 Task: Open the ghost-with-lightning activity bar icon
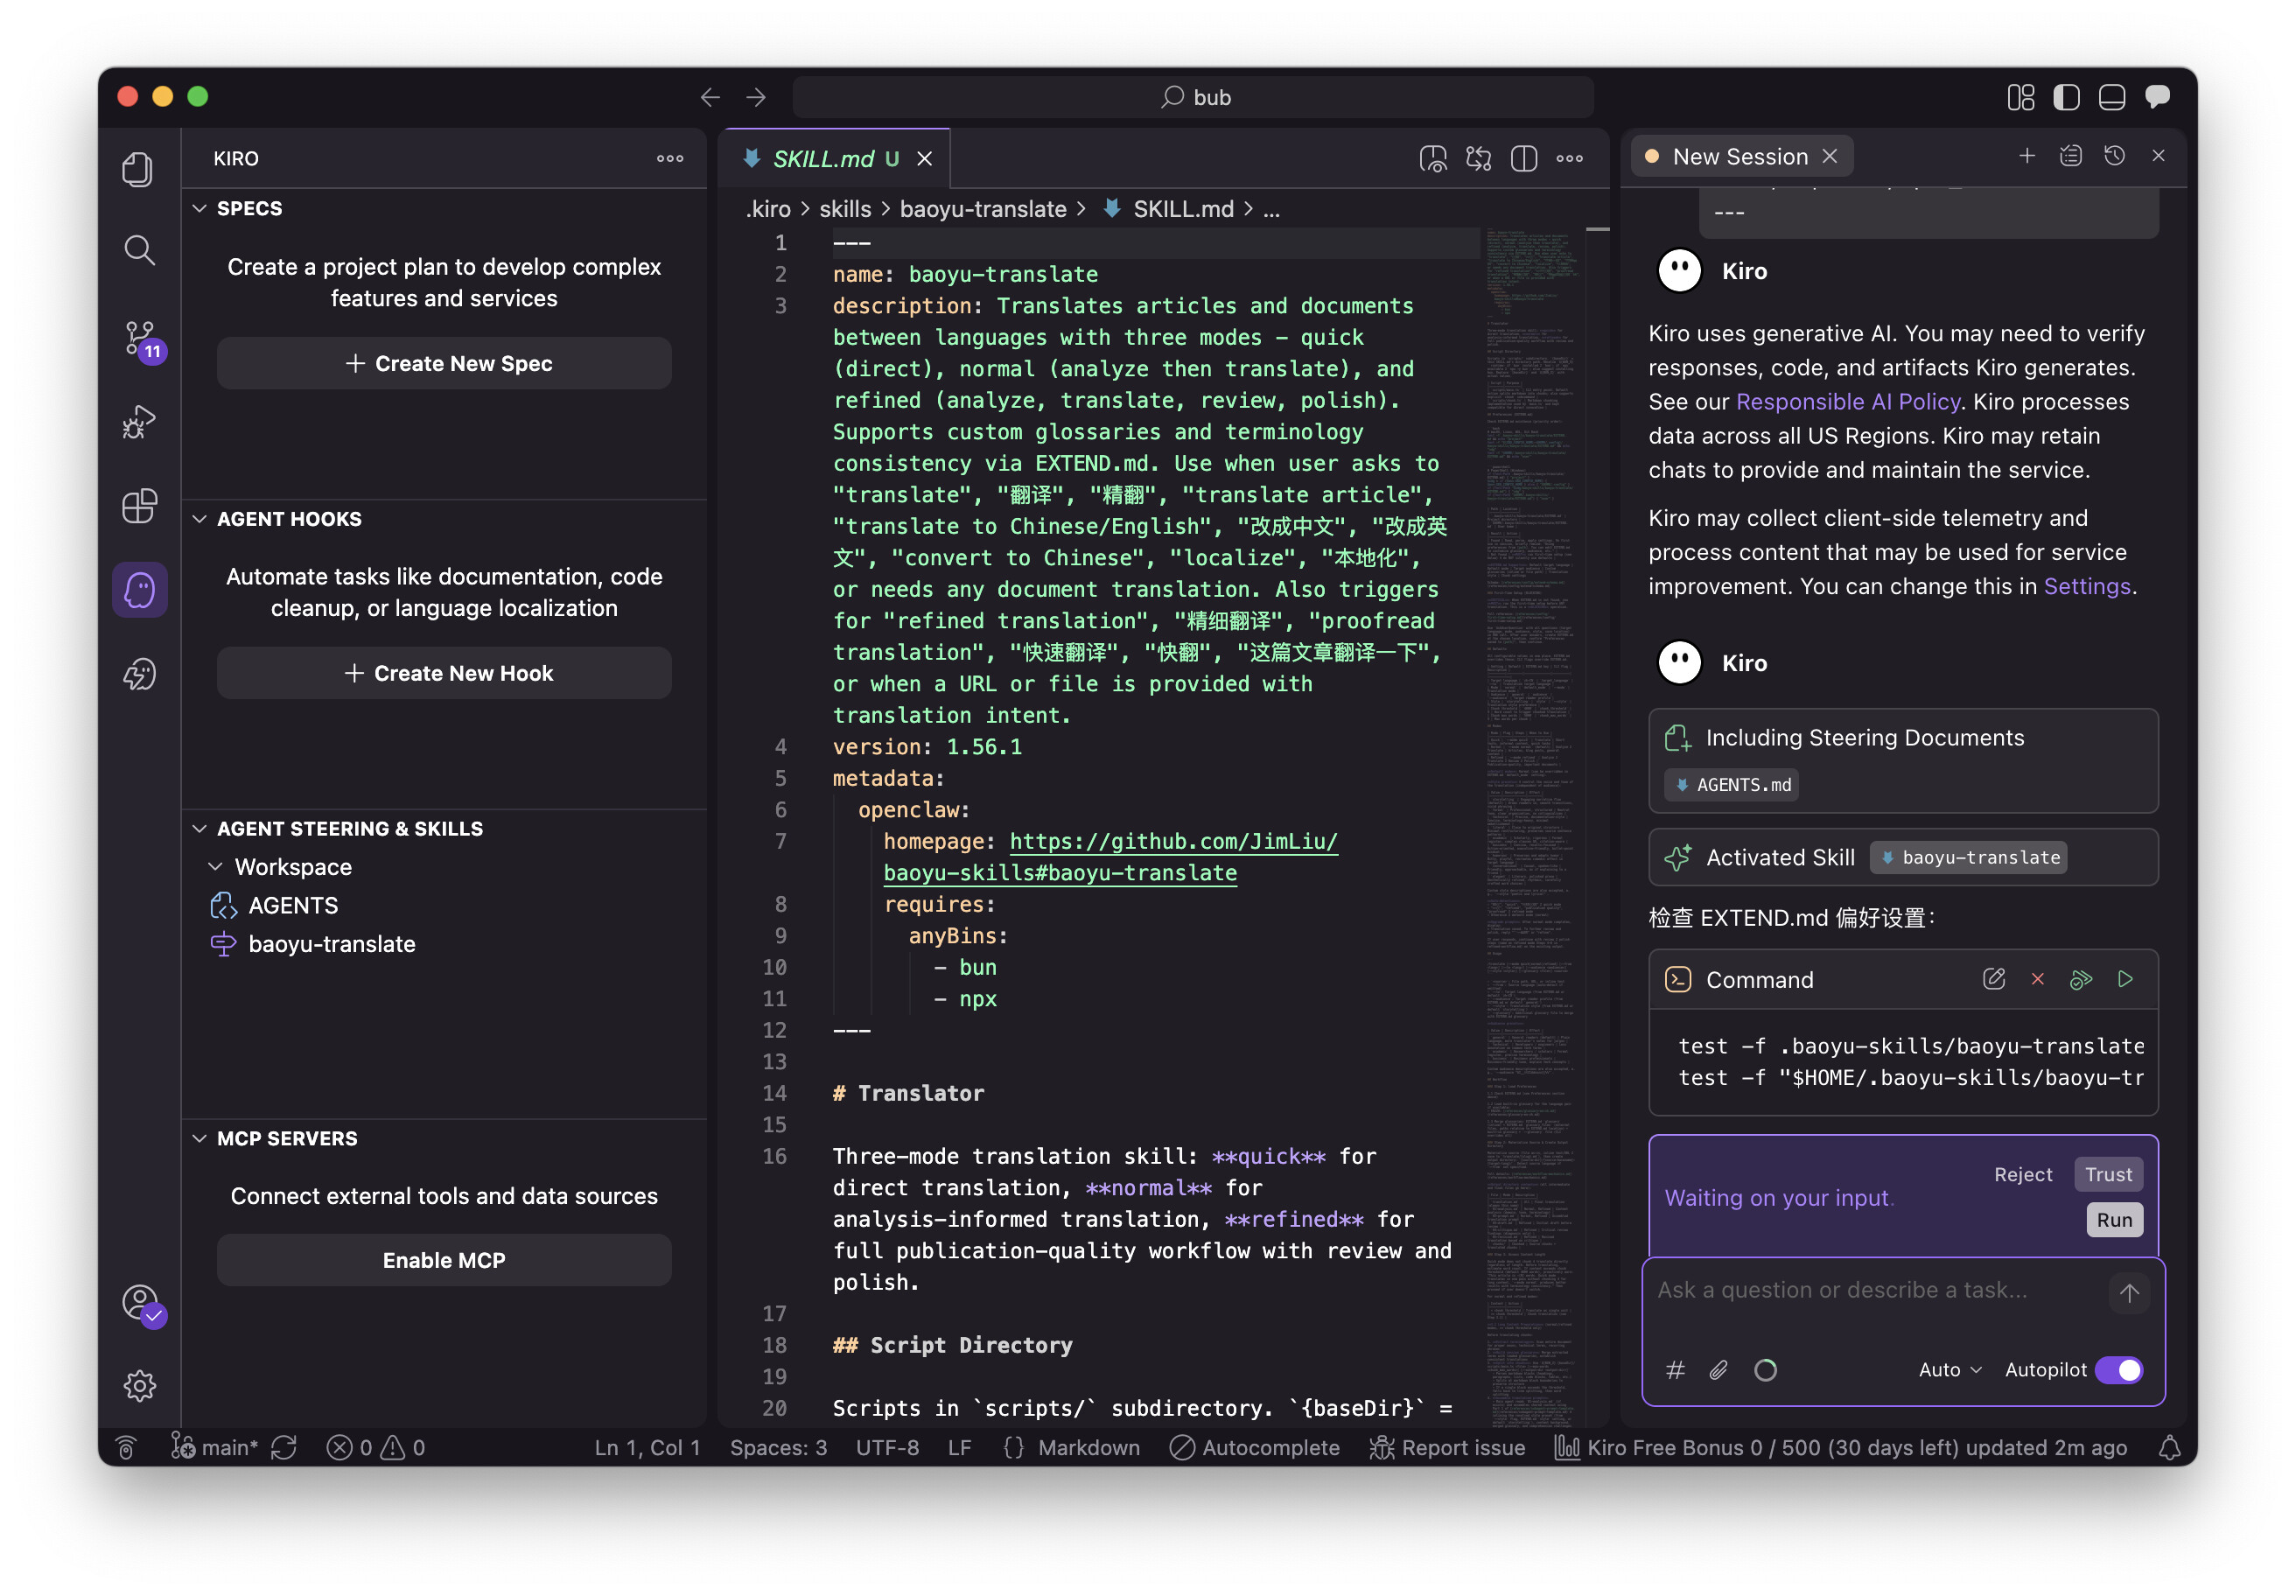tap(139, 674)
